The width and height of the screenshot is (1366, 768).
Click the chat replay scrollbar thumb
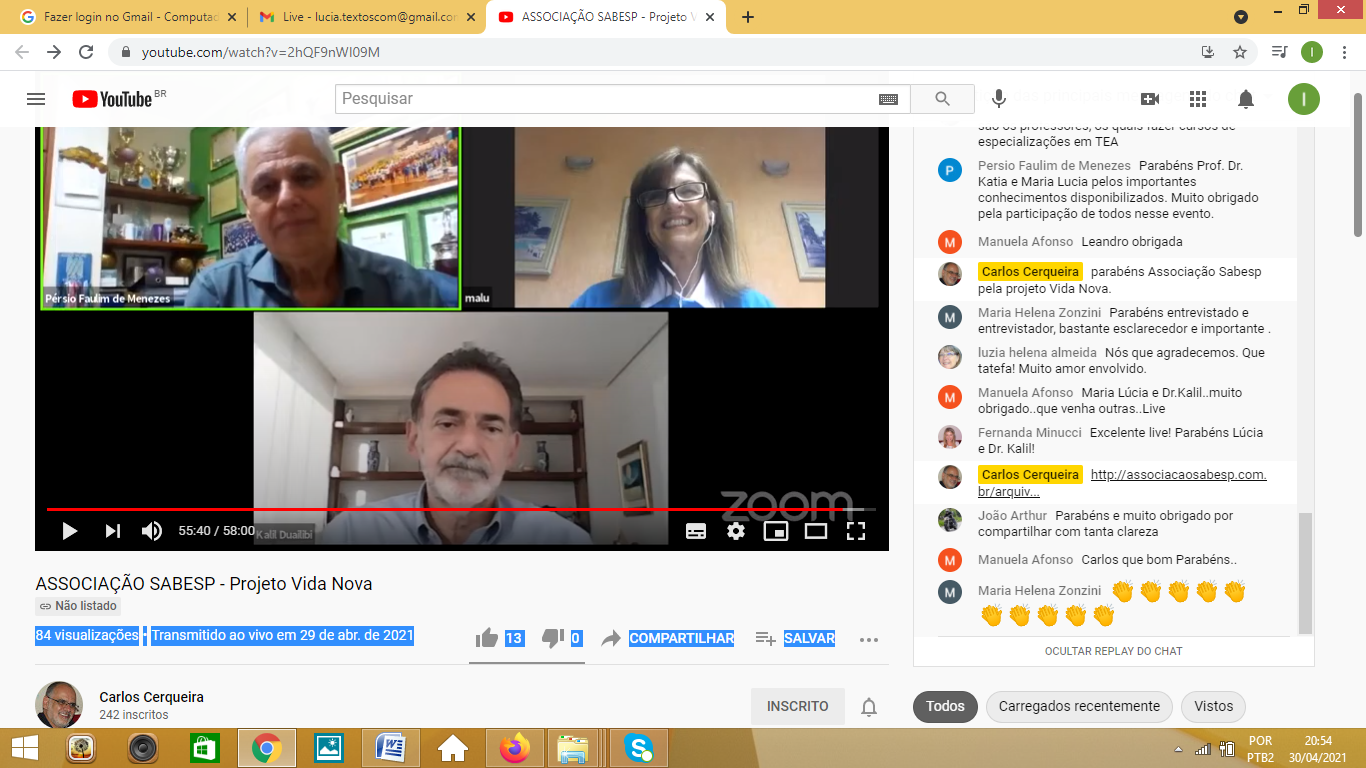1305,573
